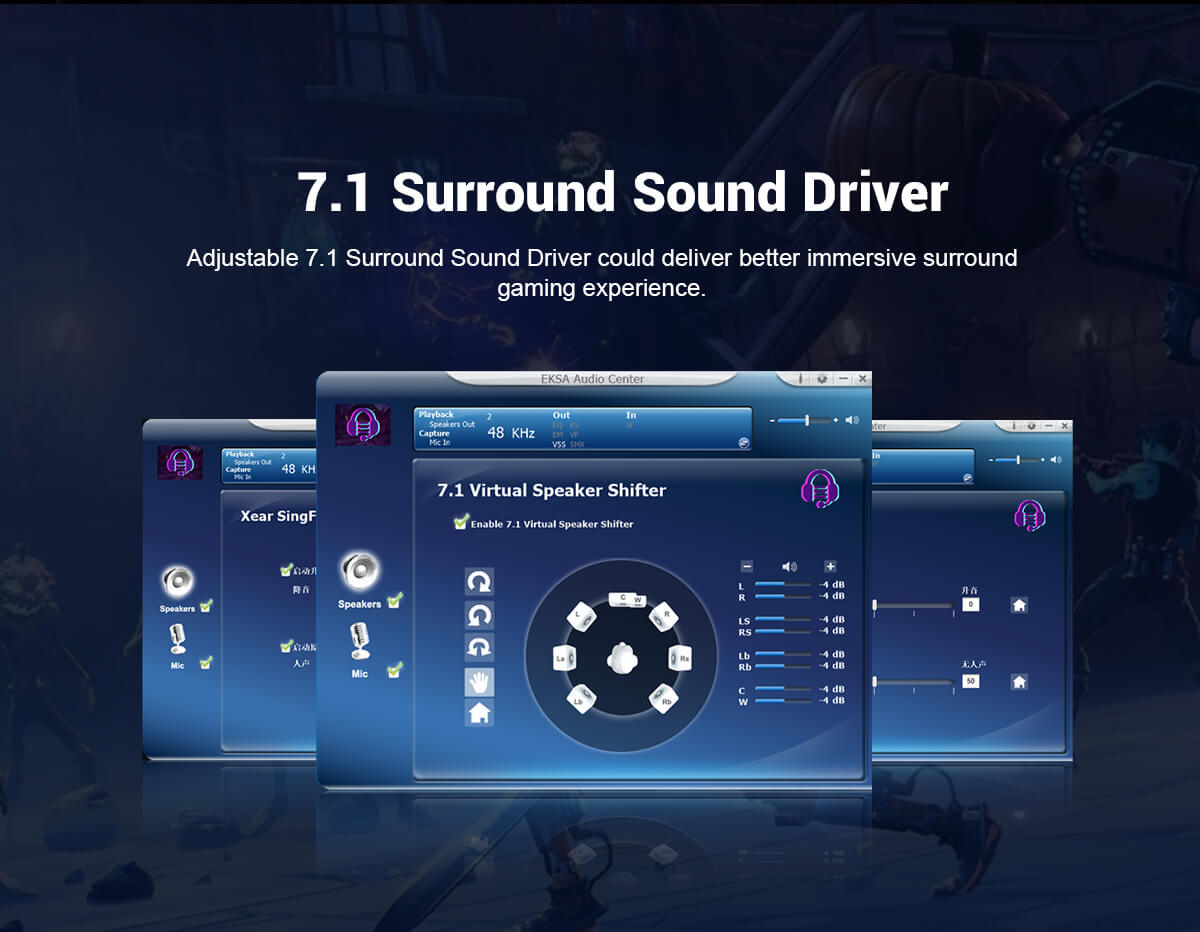Click the slider beside the 0 value box

(x=912, y=605)
